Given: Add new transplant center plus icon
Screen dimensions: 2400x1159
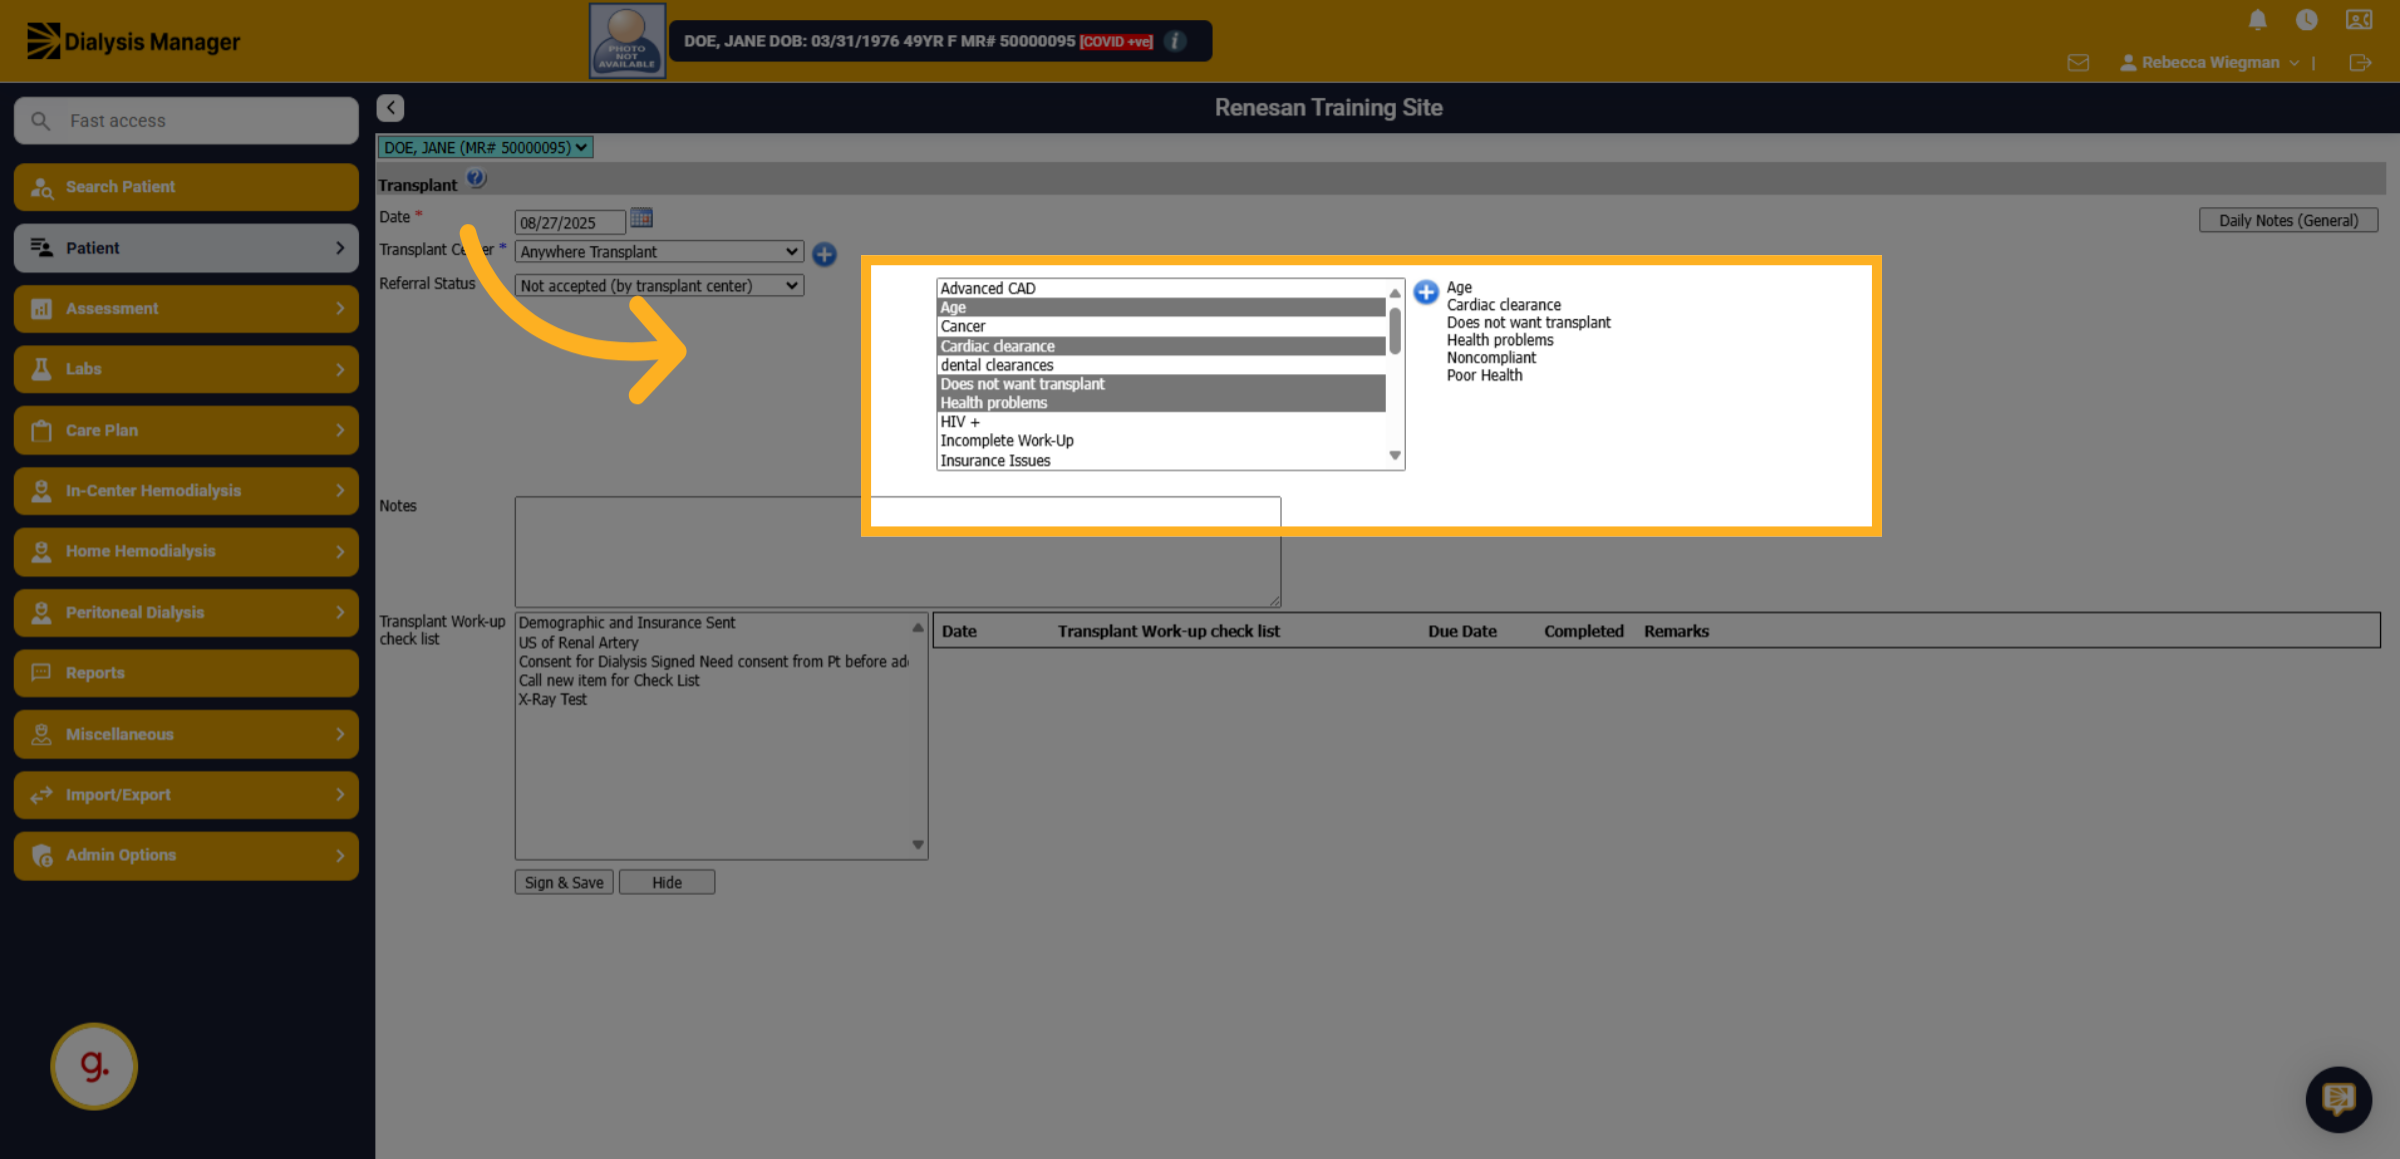Looking at the screenshot, I should (824, 254).
